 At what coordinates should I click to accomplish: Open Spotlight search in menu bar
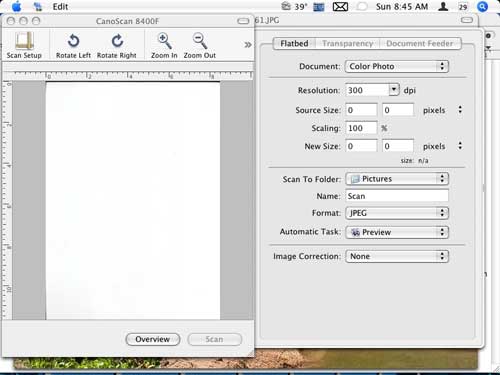tap(482, 6)
